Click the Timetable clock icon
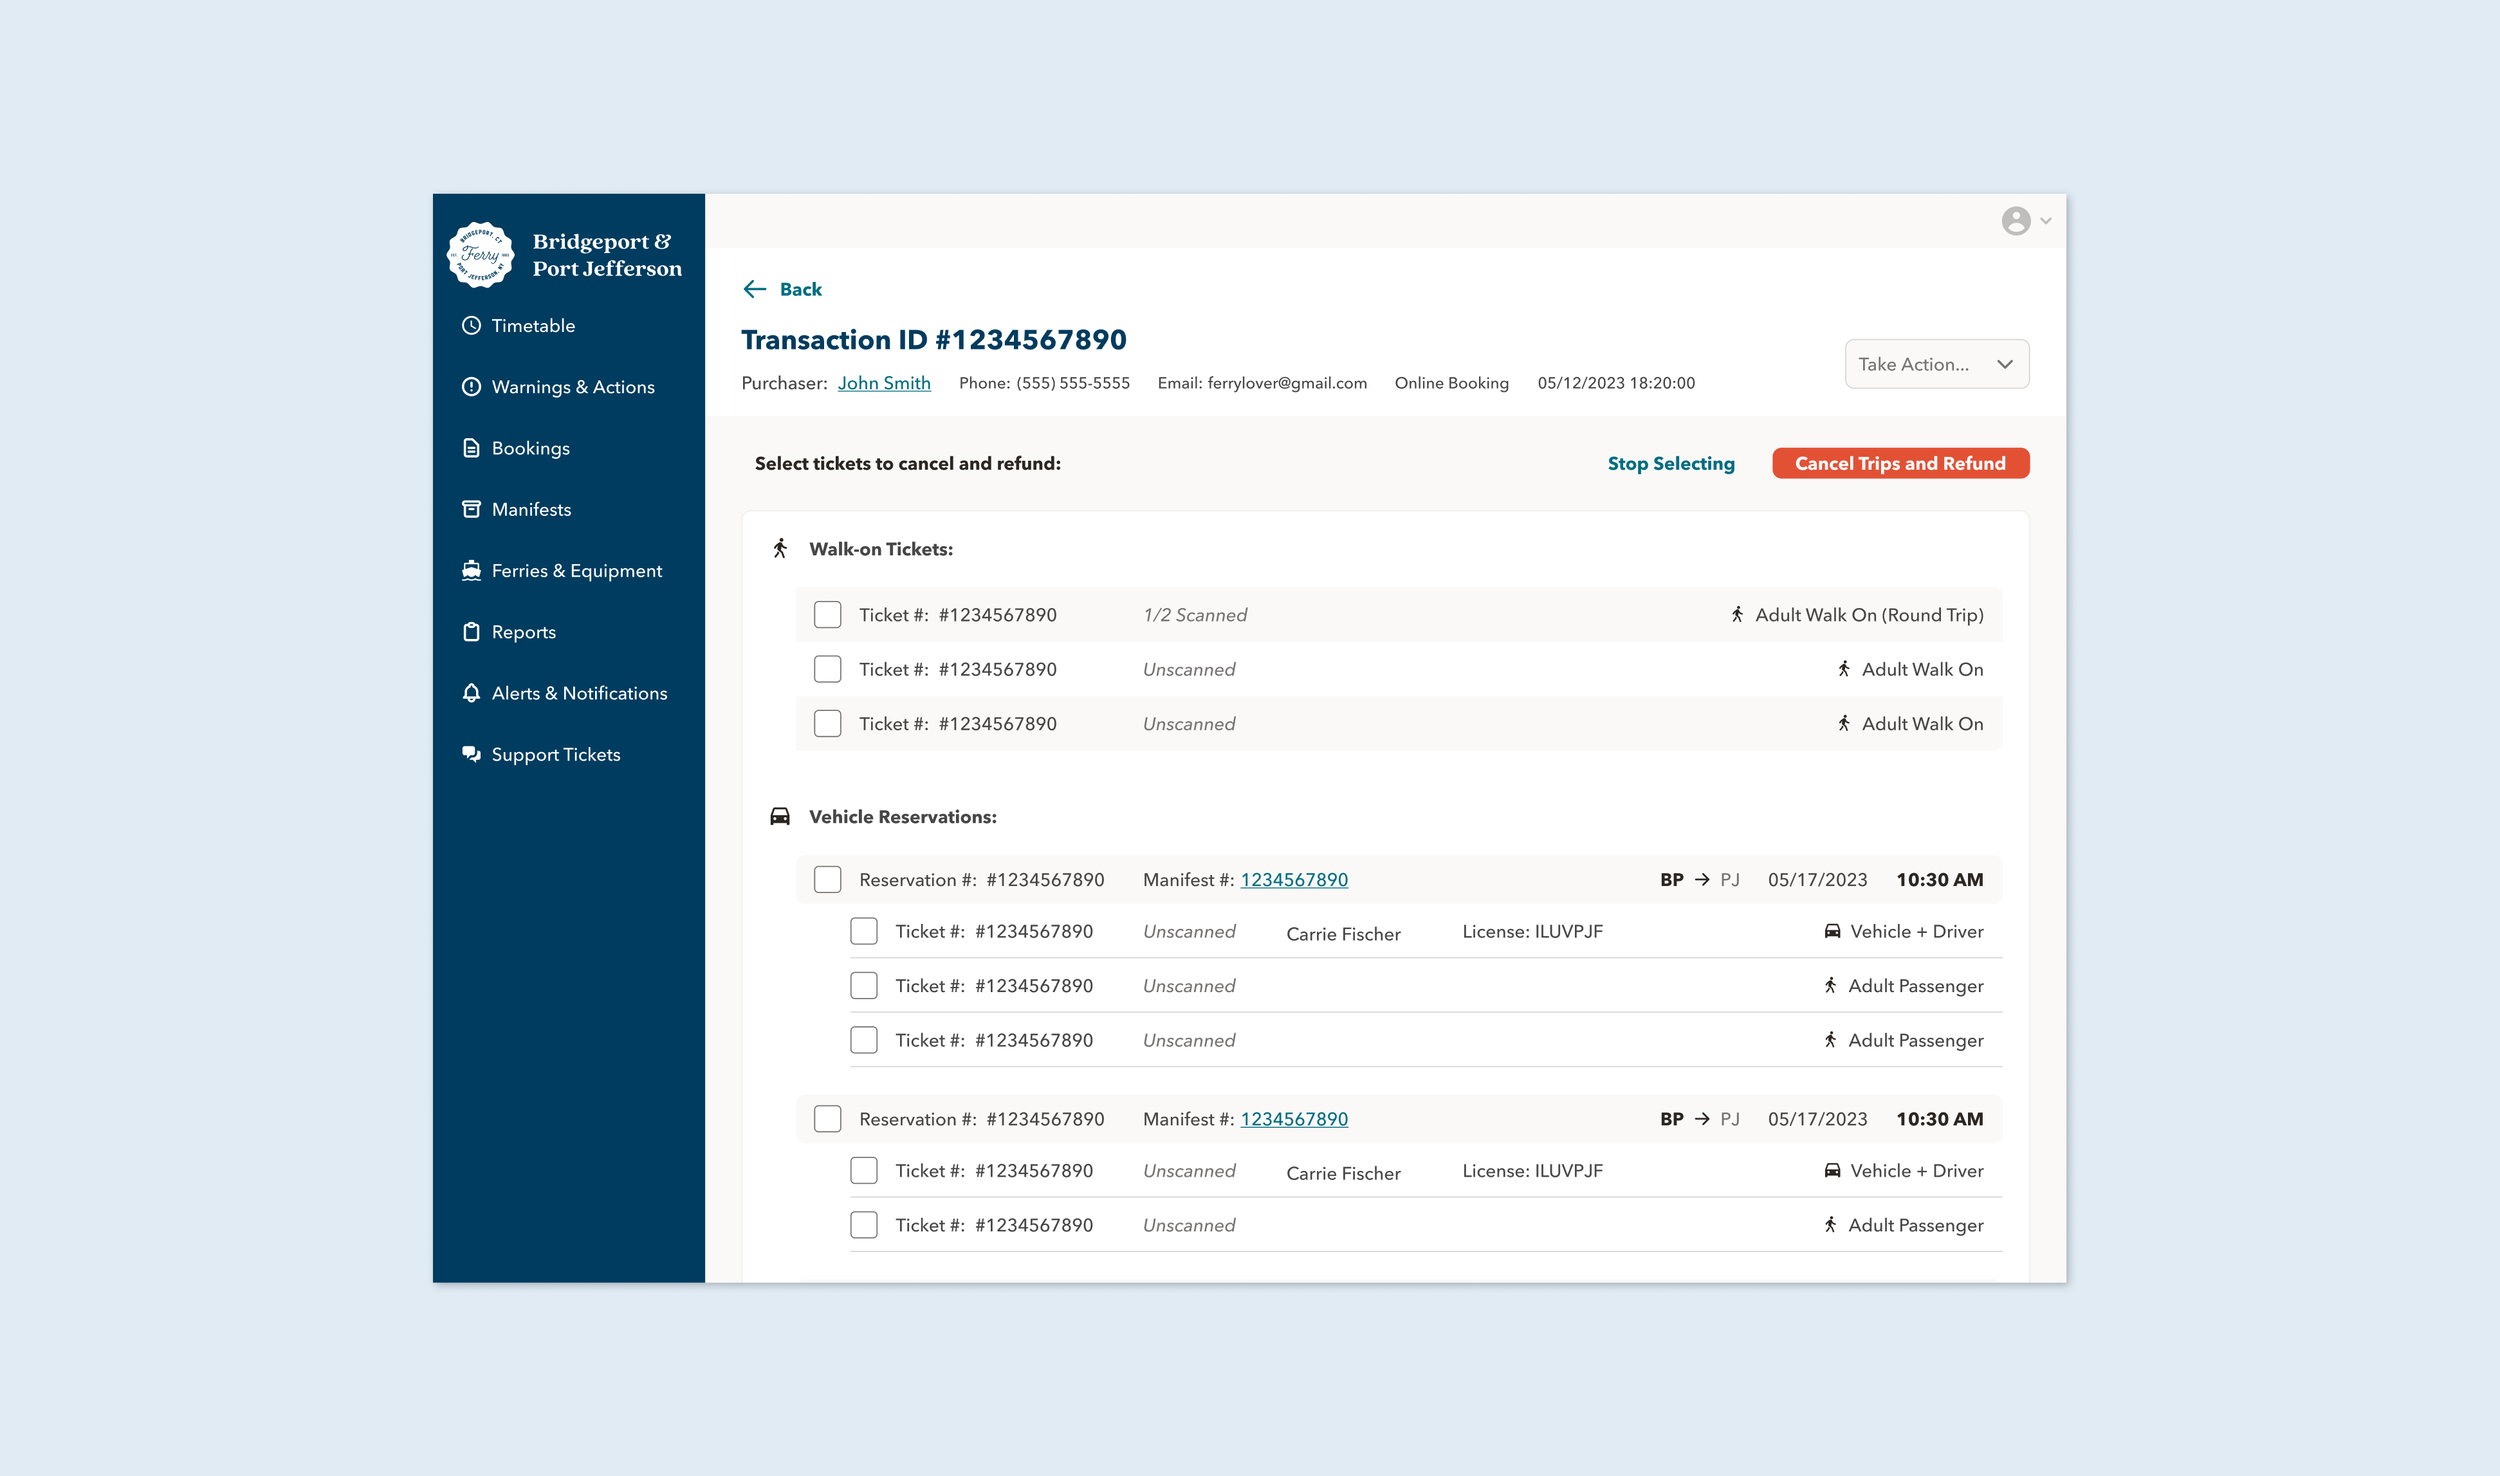This screenshot has width=2500, height=1476. (x=471, y=326)
